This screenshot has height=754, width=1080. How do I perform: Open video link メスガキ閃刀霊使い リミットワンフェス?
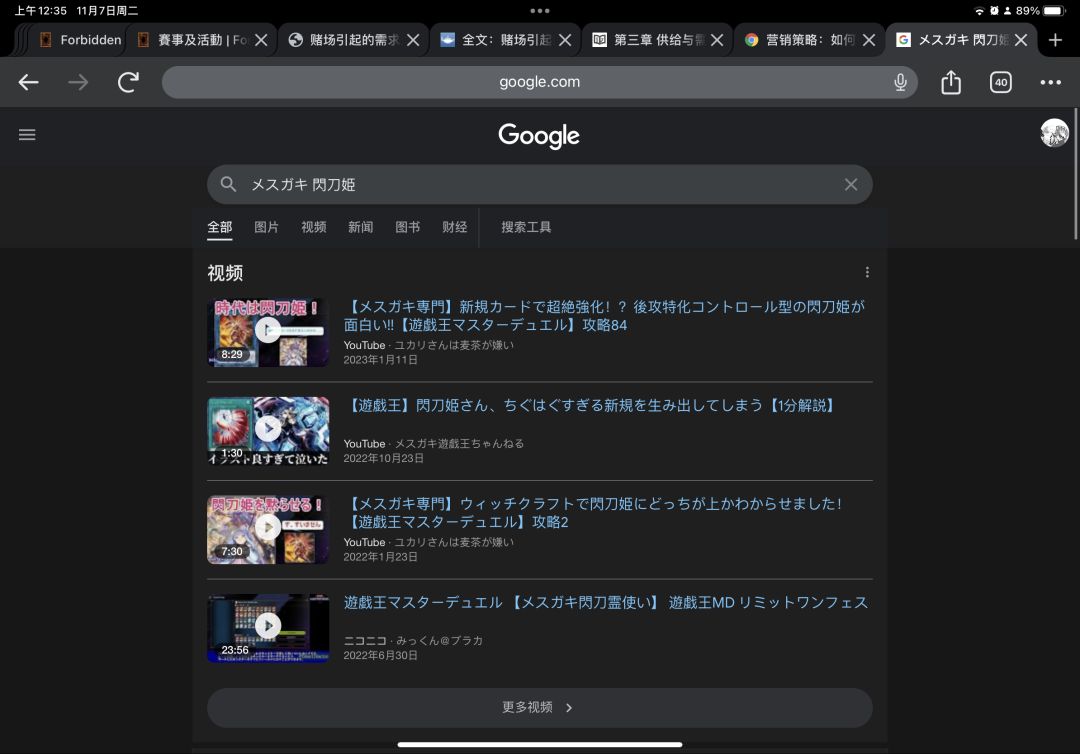[x=605, y=603]
